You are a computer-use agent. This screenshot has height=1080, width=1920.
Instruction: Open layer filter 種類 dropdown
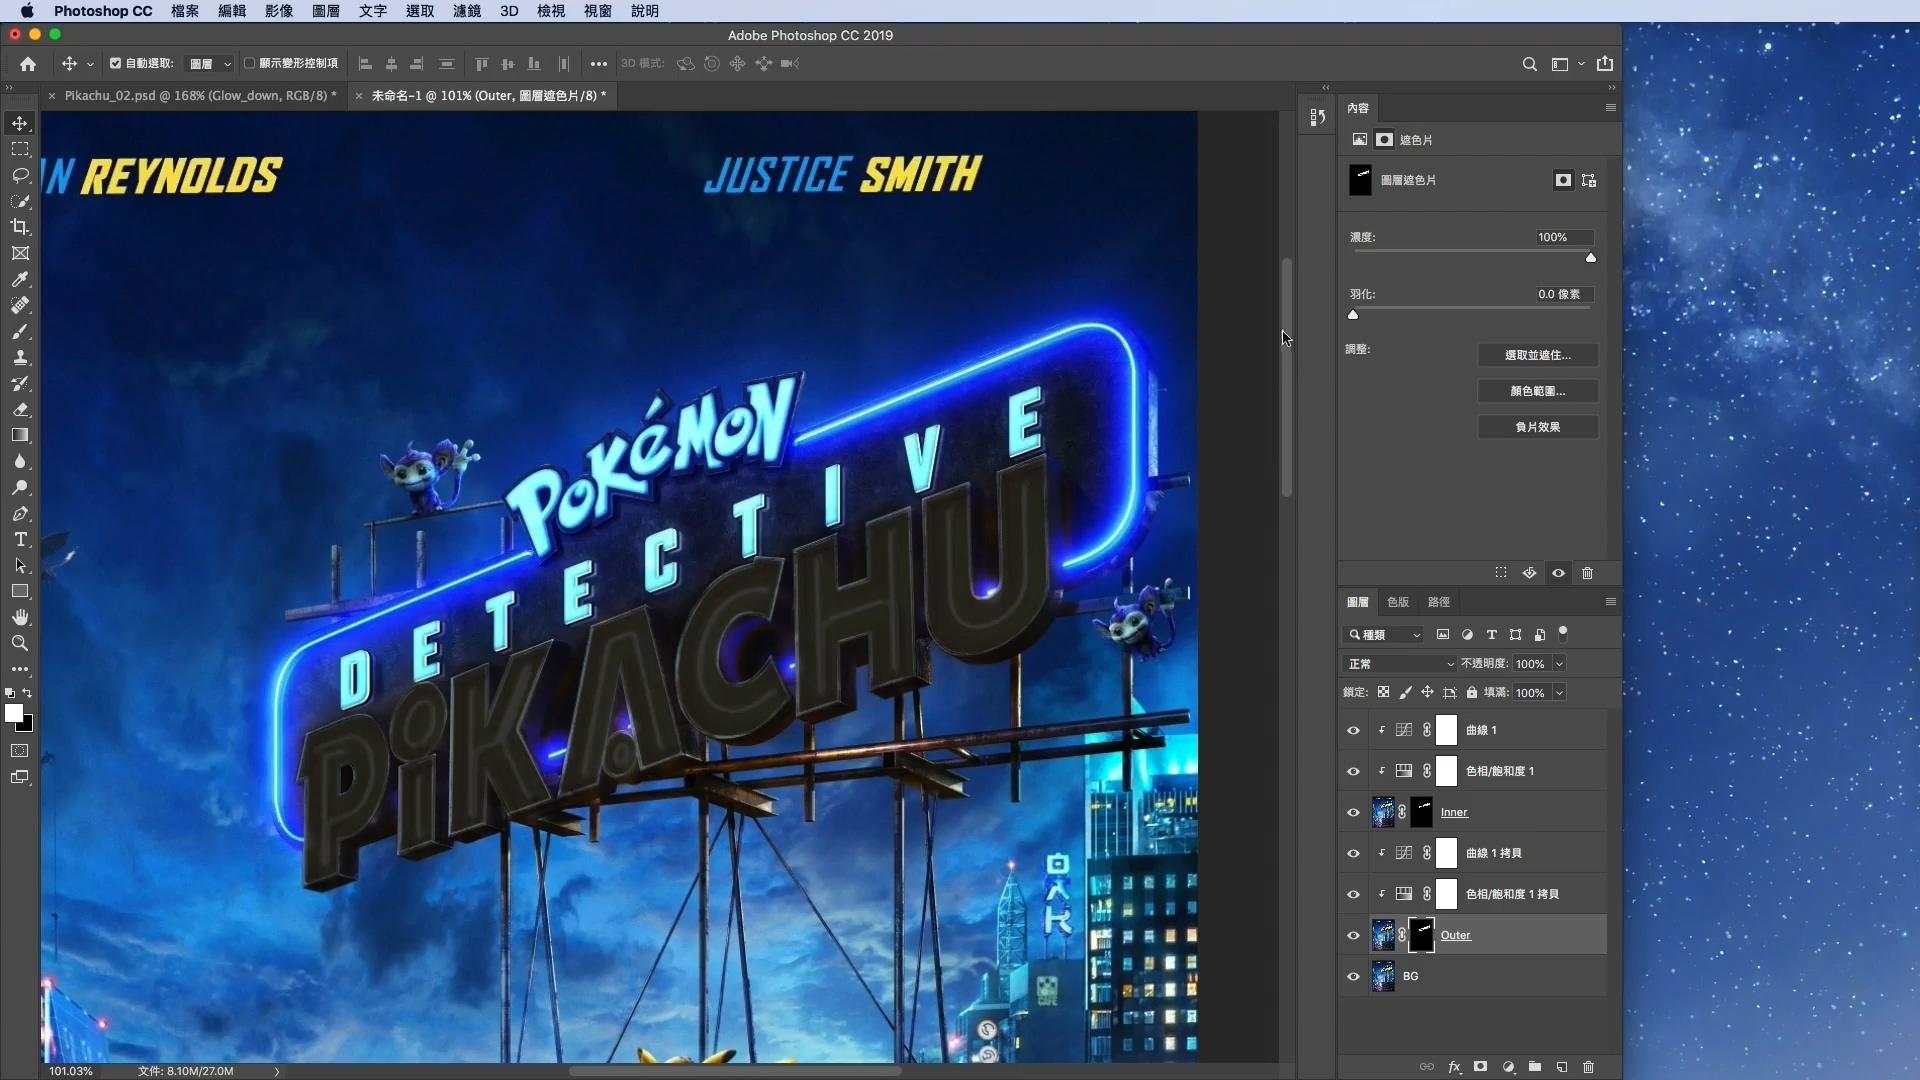[1384, 635]
